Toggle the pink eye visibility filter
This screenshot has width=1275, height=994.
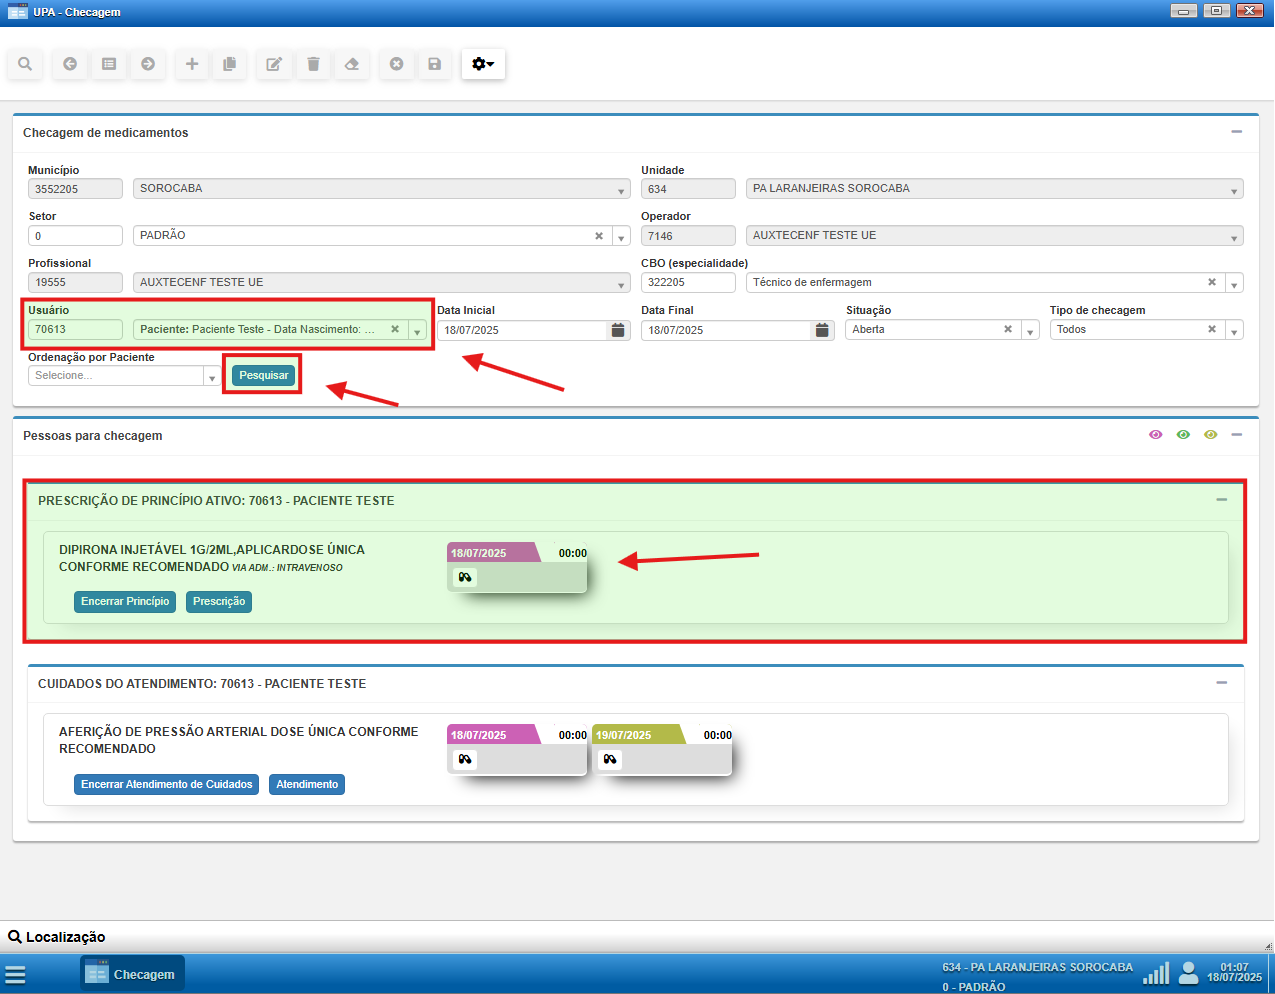pyautogui.click(x=1156, y=435)
